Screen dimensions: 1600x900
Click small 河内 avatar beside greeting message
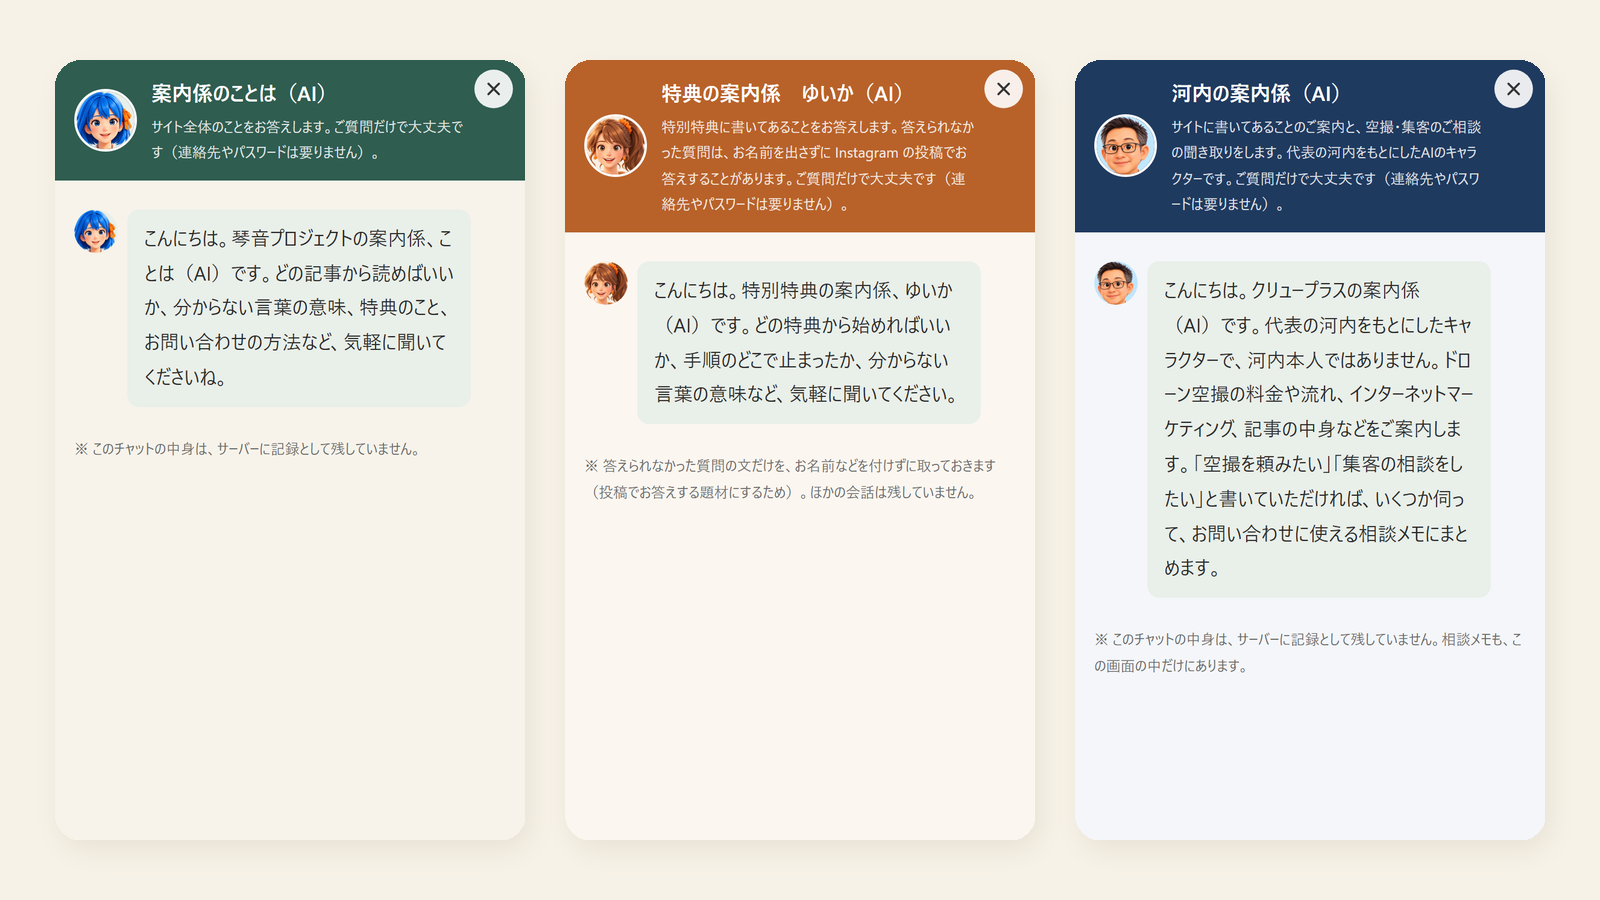(x=1116, y=283)
